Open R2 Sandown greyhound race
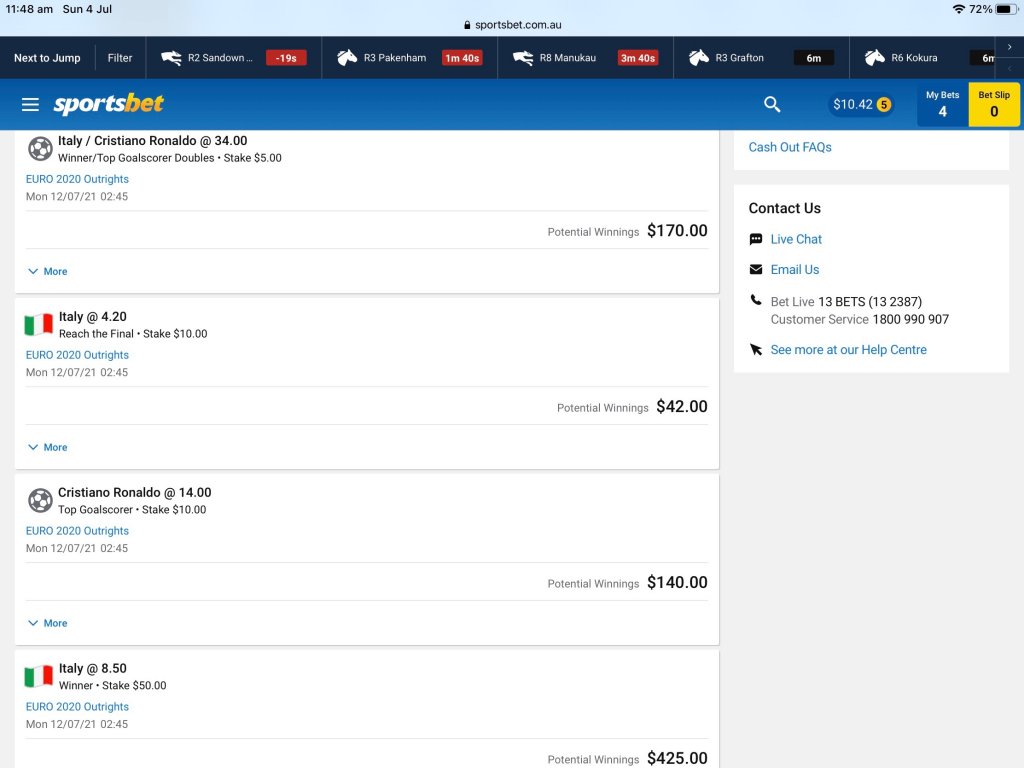 tap(234, 57)
